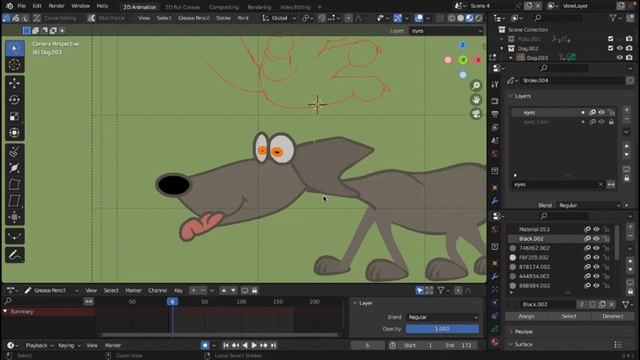Select the Select Box tool in toolbar

click(x=14, y=49)
